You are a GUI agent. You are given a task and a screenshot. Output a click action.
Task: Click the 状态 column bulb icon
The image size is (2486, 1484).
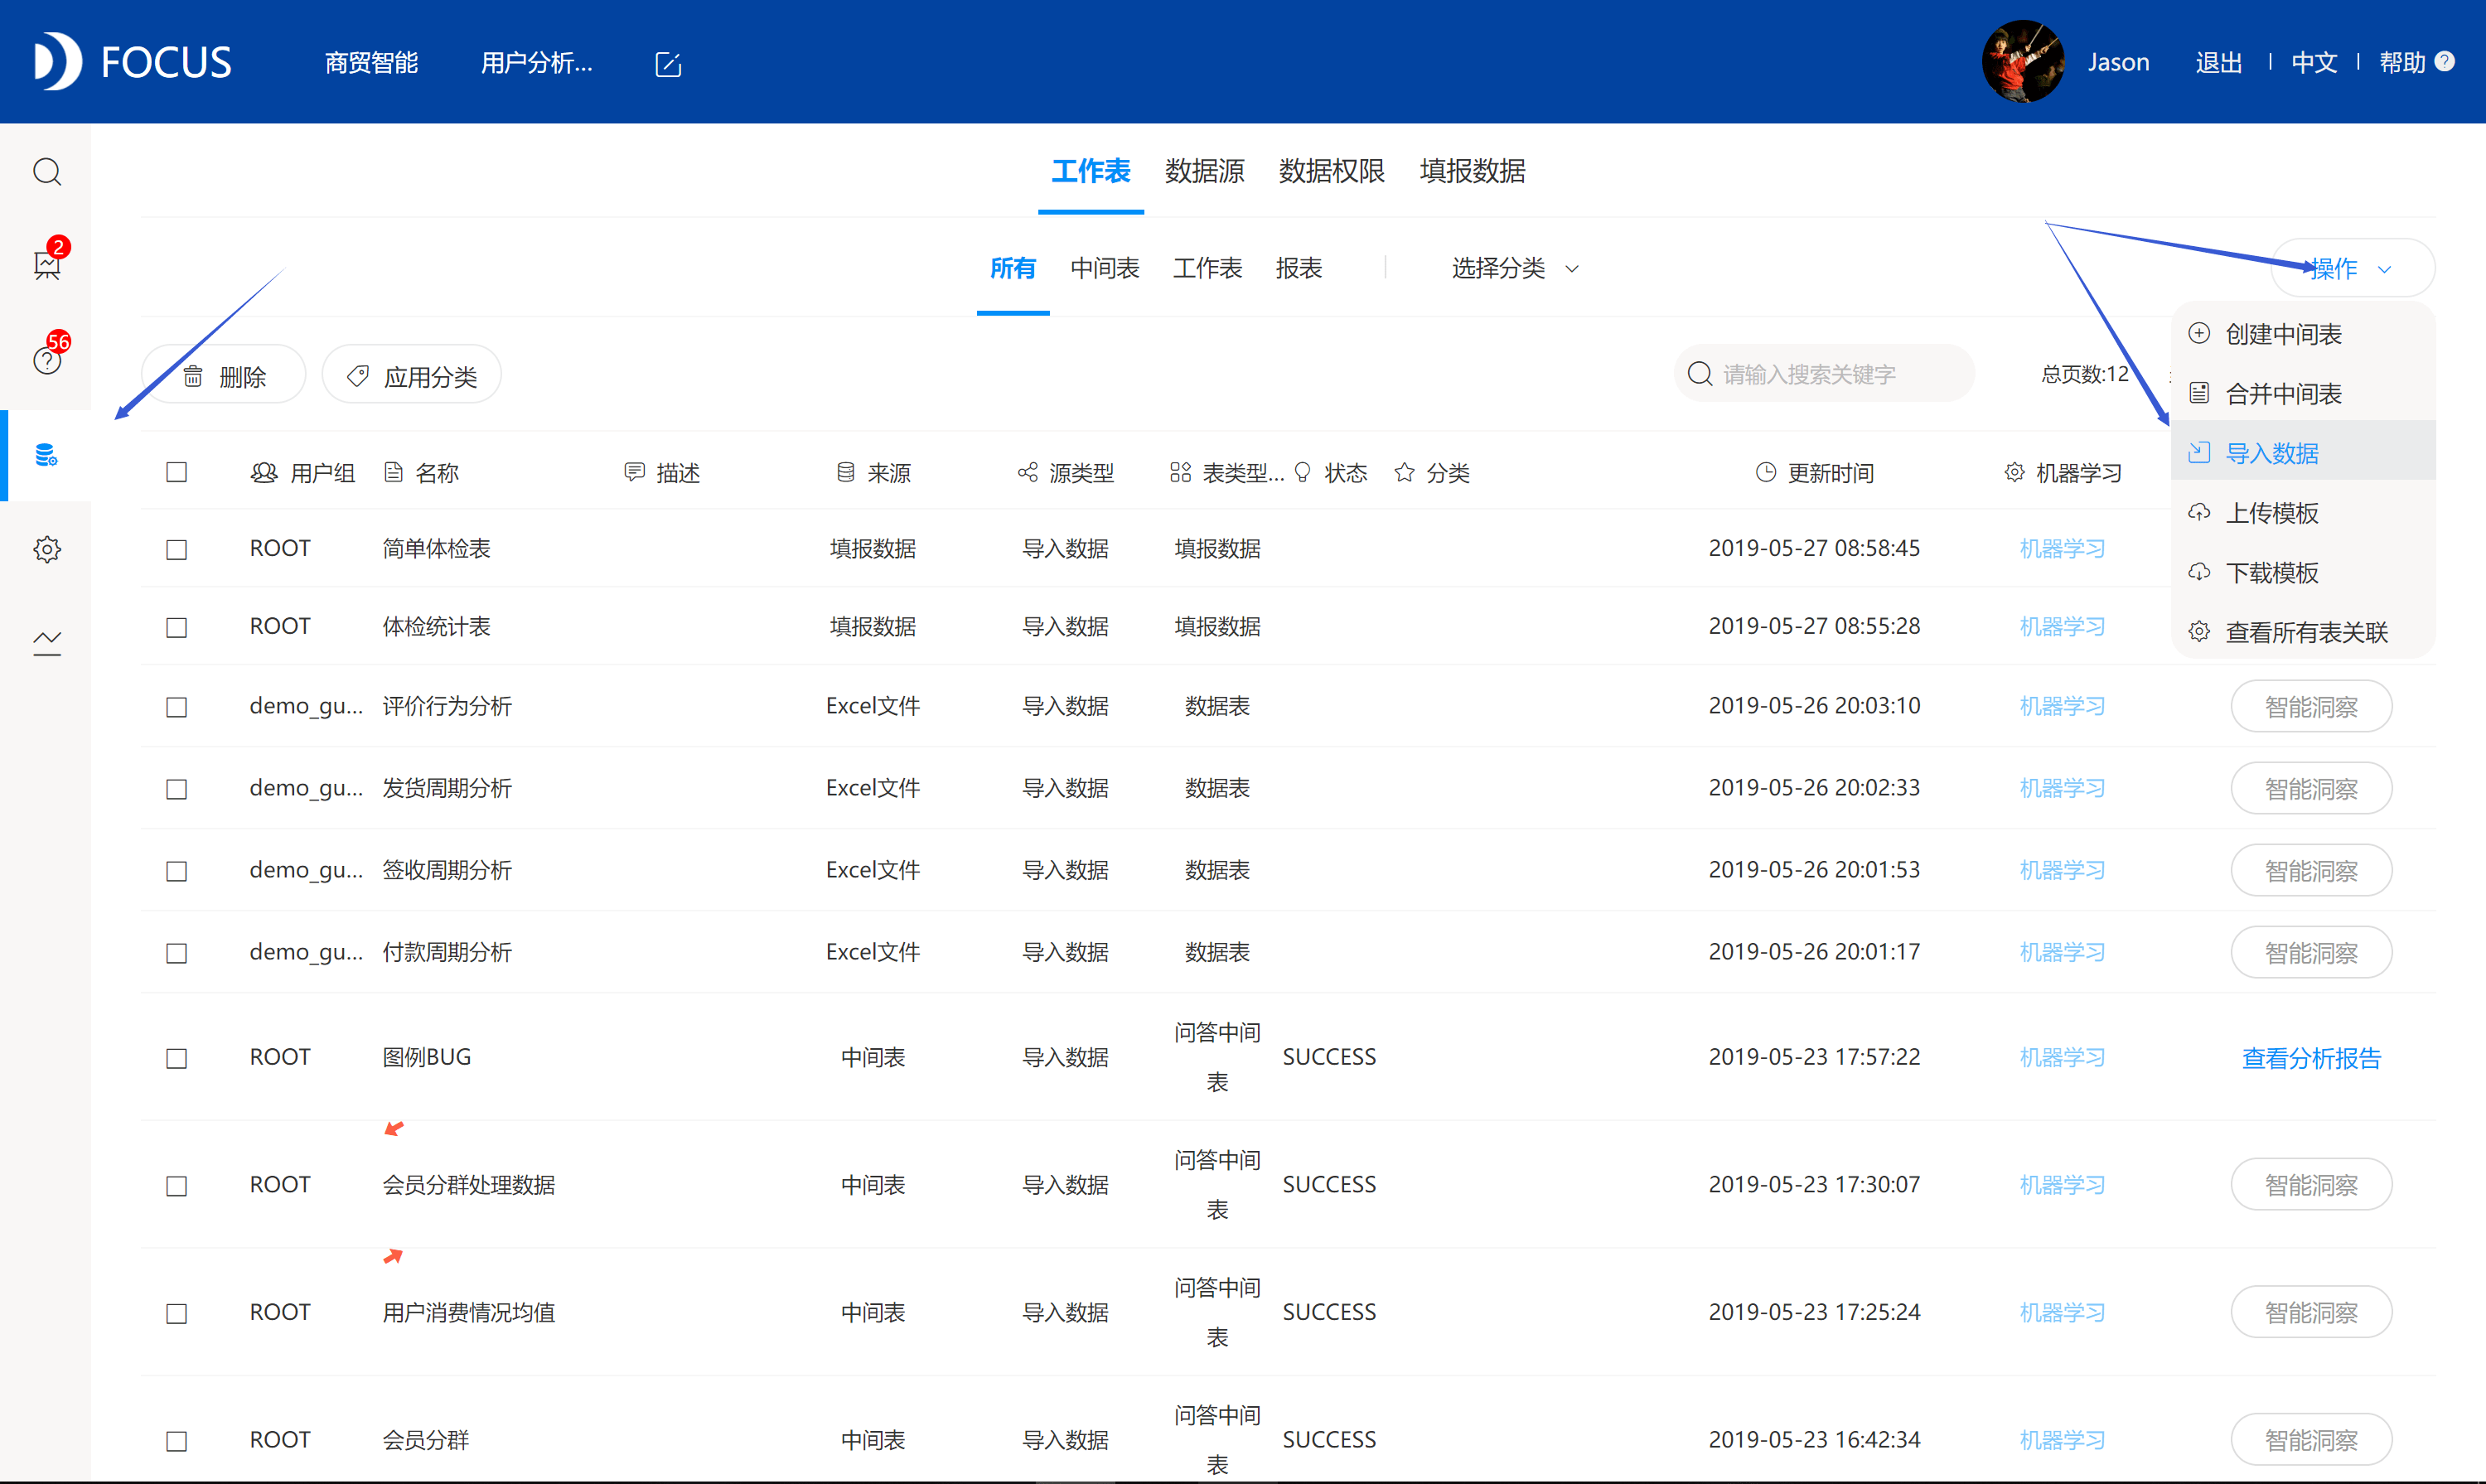(x=1302, y=472)
